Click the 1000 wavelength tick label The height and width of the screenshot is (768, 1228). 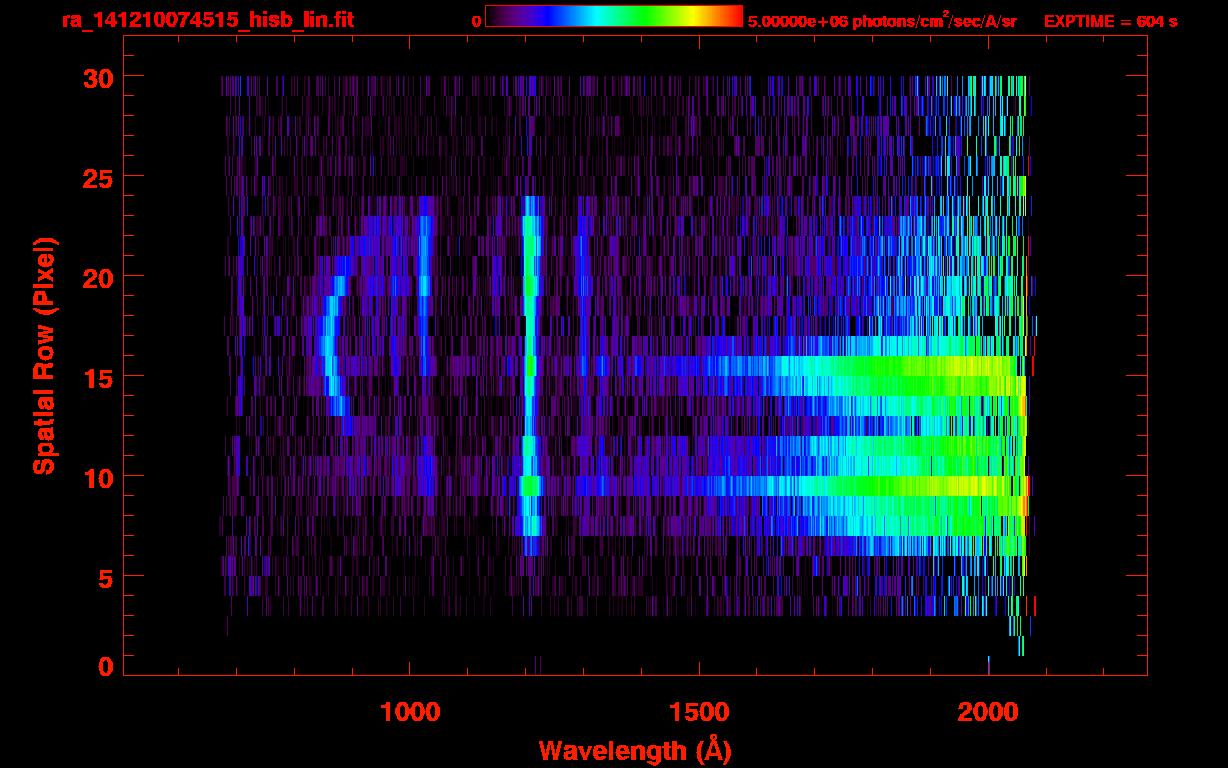click(x=410, y=712)
